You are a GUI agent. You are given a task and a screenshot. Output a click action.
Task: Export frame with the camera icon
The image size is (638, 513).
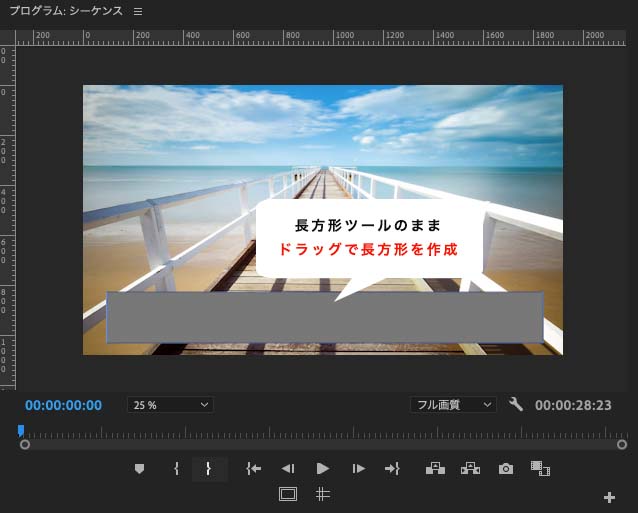pyautogui.click(x=506, y=468)
